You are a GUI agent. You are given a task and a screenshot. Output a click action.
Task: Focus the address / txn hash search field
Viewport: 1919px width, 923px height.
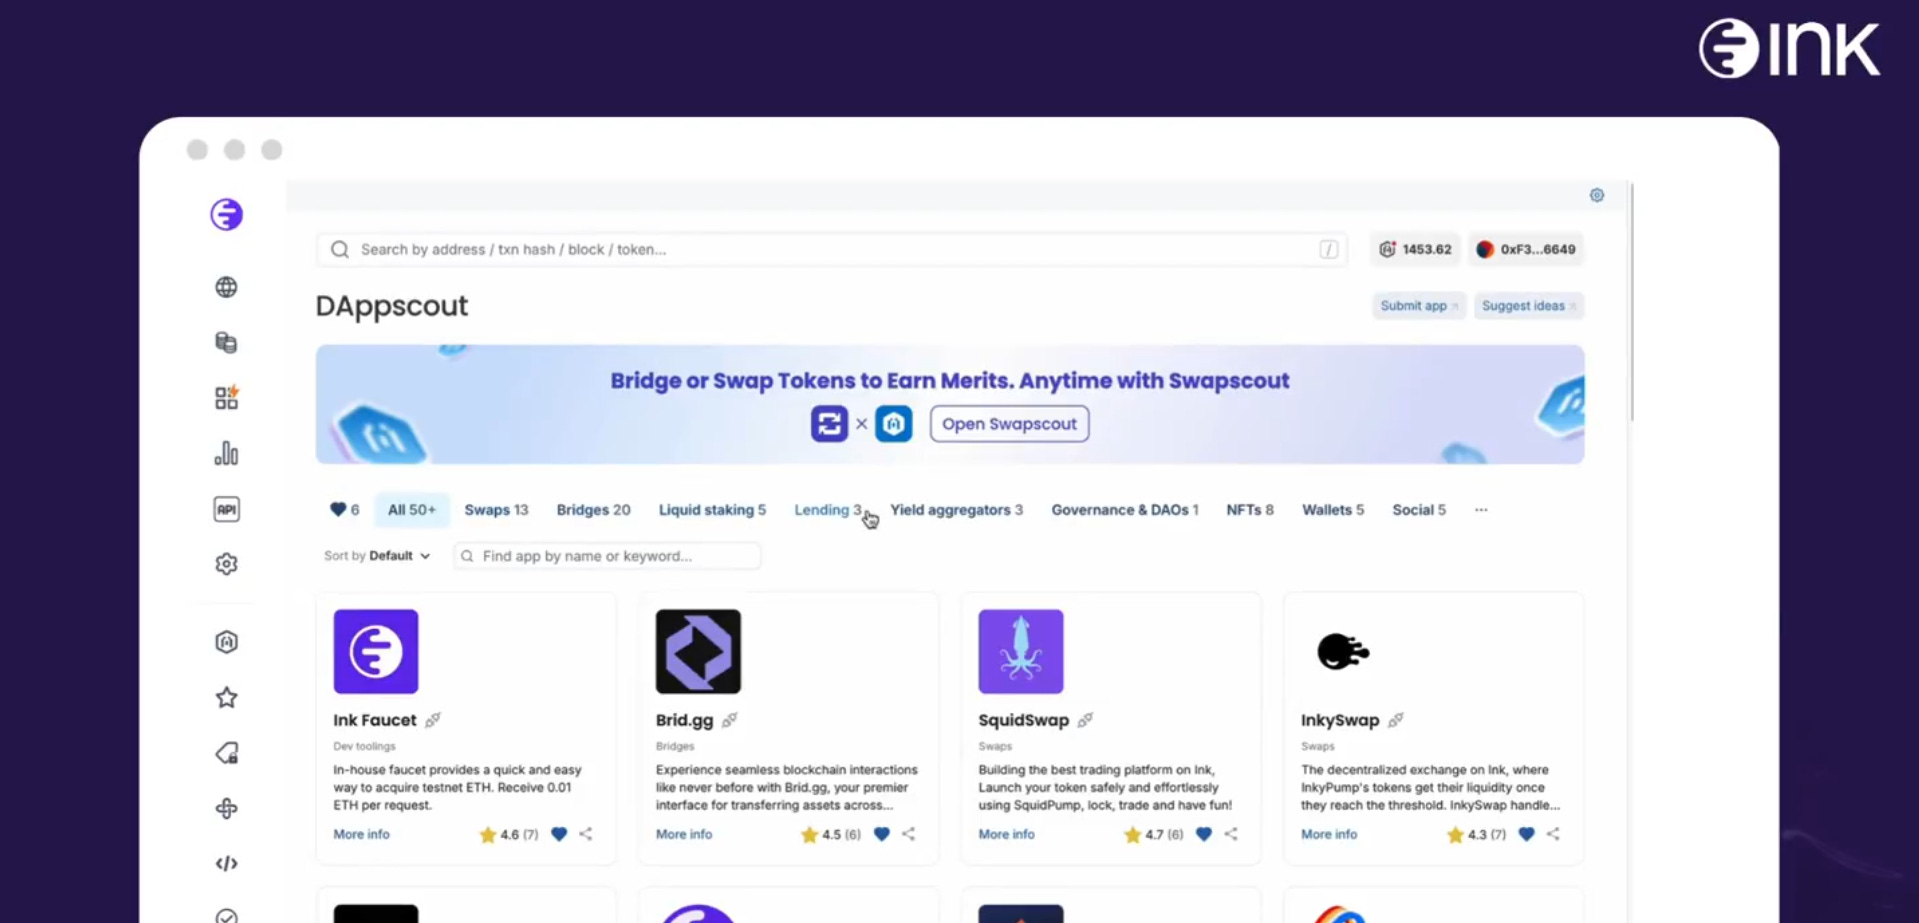[x=832, y=249]
